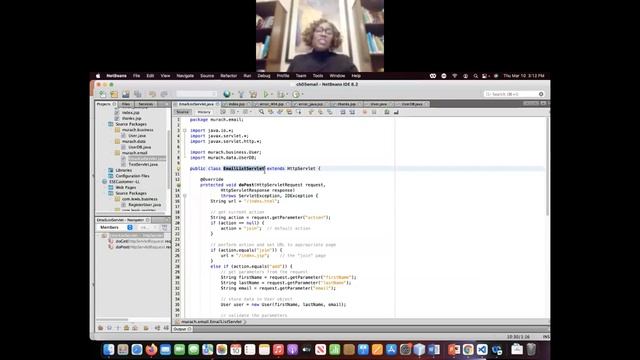Select the Libraries node
This screenshot has height=360, width=640.
123,170
